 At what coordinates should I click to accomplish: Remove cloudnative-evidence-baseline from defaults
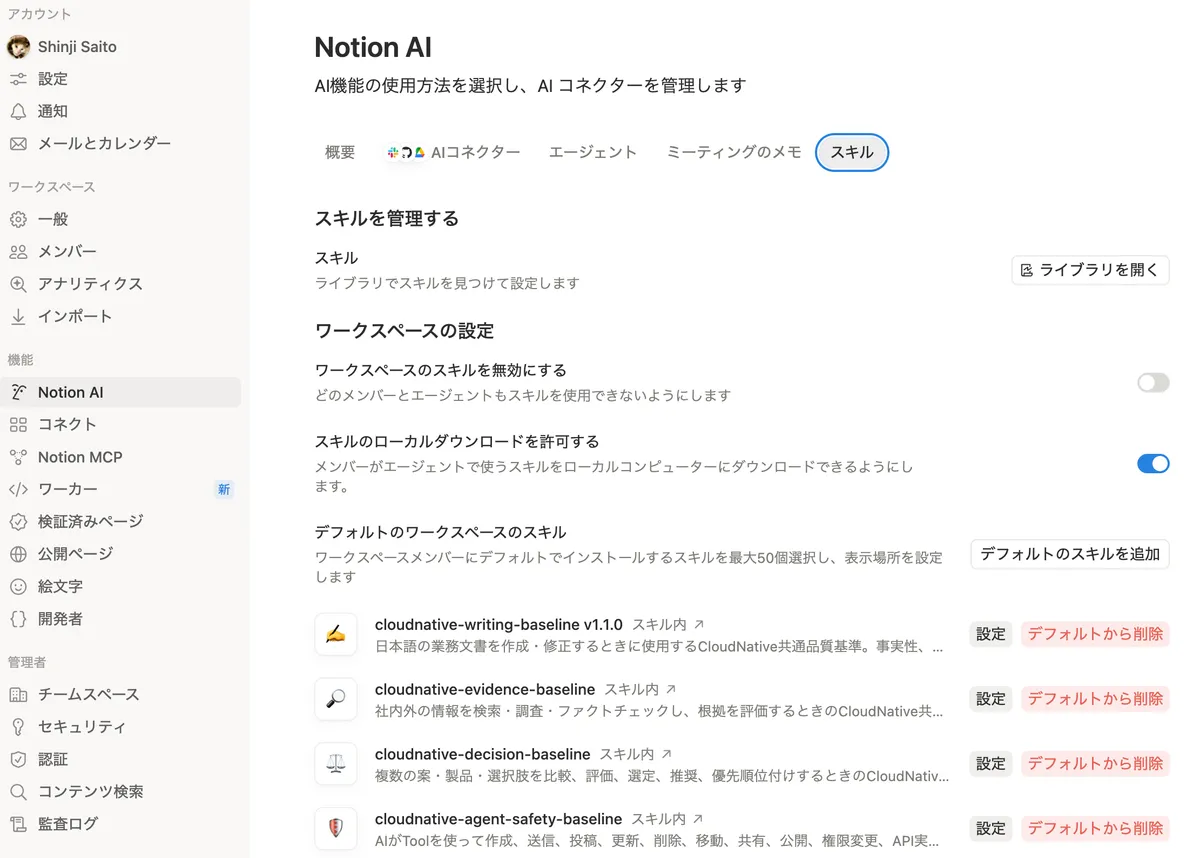[x=1095, y=699]
